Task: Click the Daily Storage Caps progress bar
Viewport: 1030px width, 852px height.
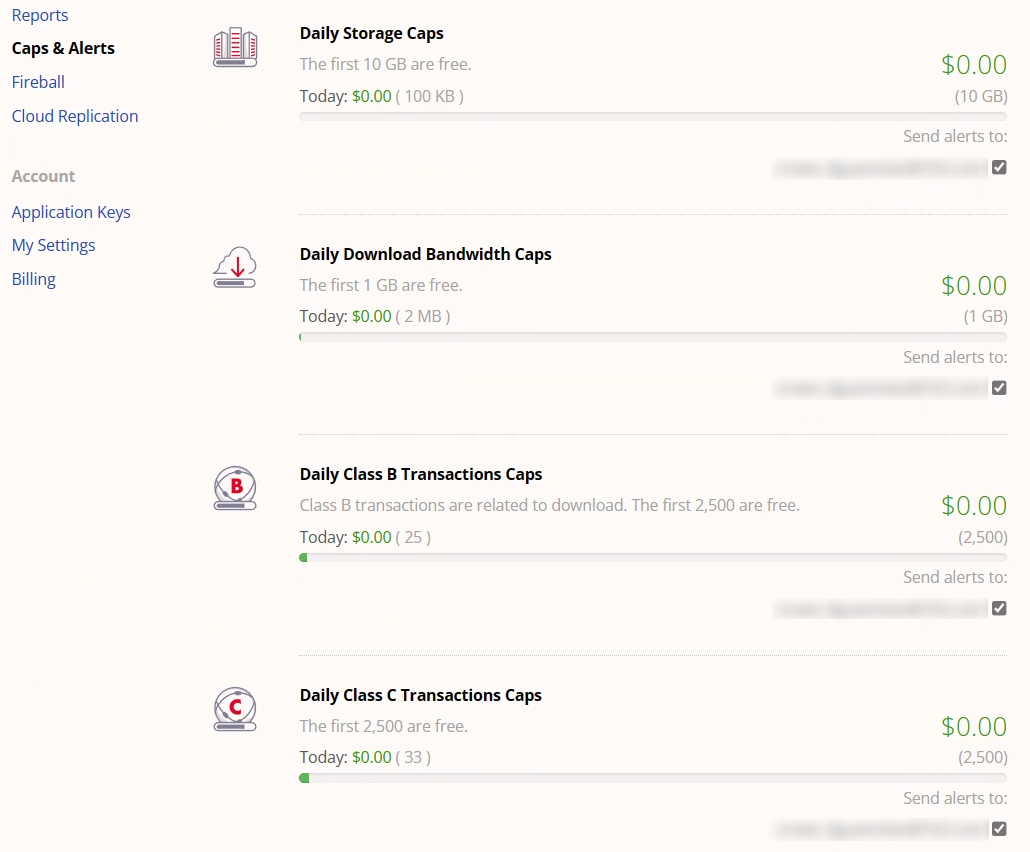Action: pyautogui.click(x=652, y=117)
